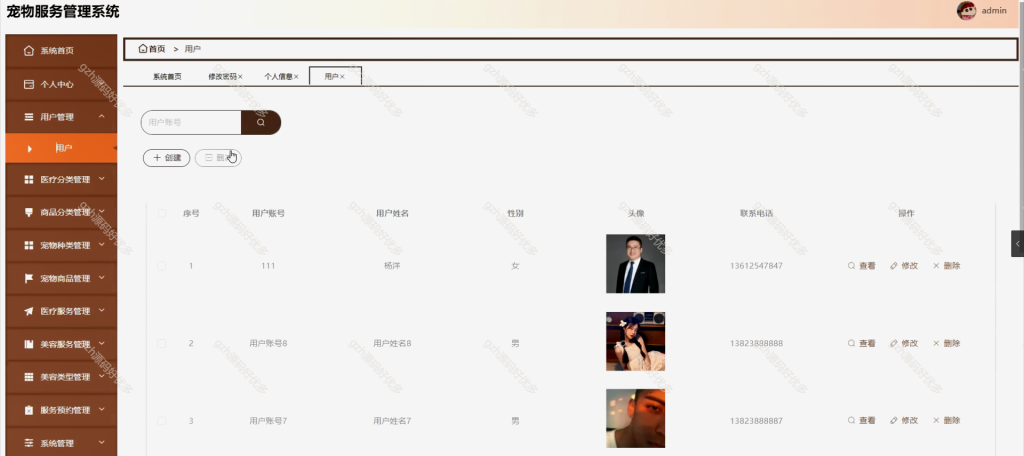Viewport: 1024px width, 456px height.
Task: Close the 个人信息 tab with its X
Action: 296,76
